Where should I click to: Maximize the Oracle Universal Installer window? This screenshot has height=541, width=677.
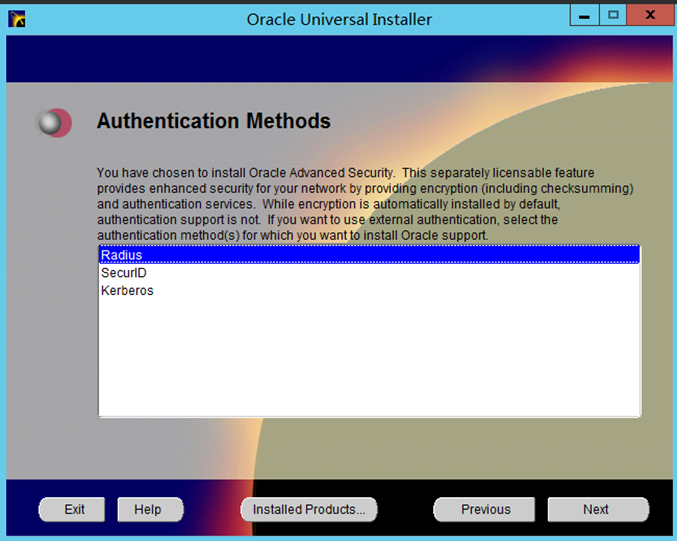pyautogui.click(x=613, y=15)
